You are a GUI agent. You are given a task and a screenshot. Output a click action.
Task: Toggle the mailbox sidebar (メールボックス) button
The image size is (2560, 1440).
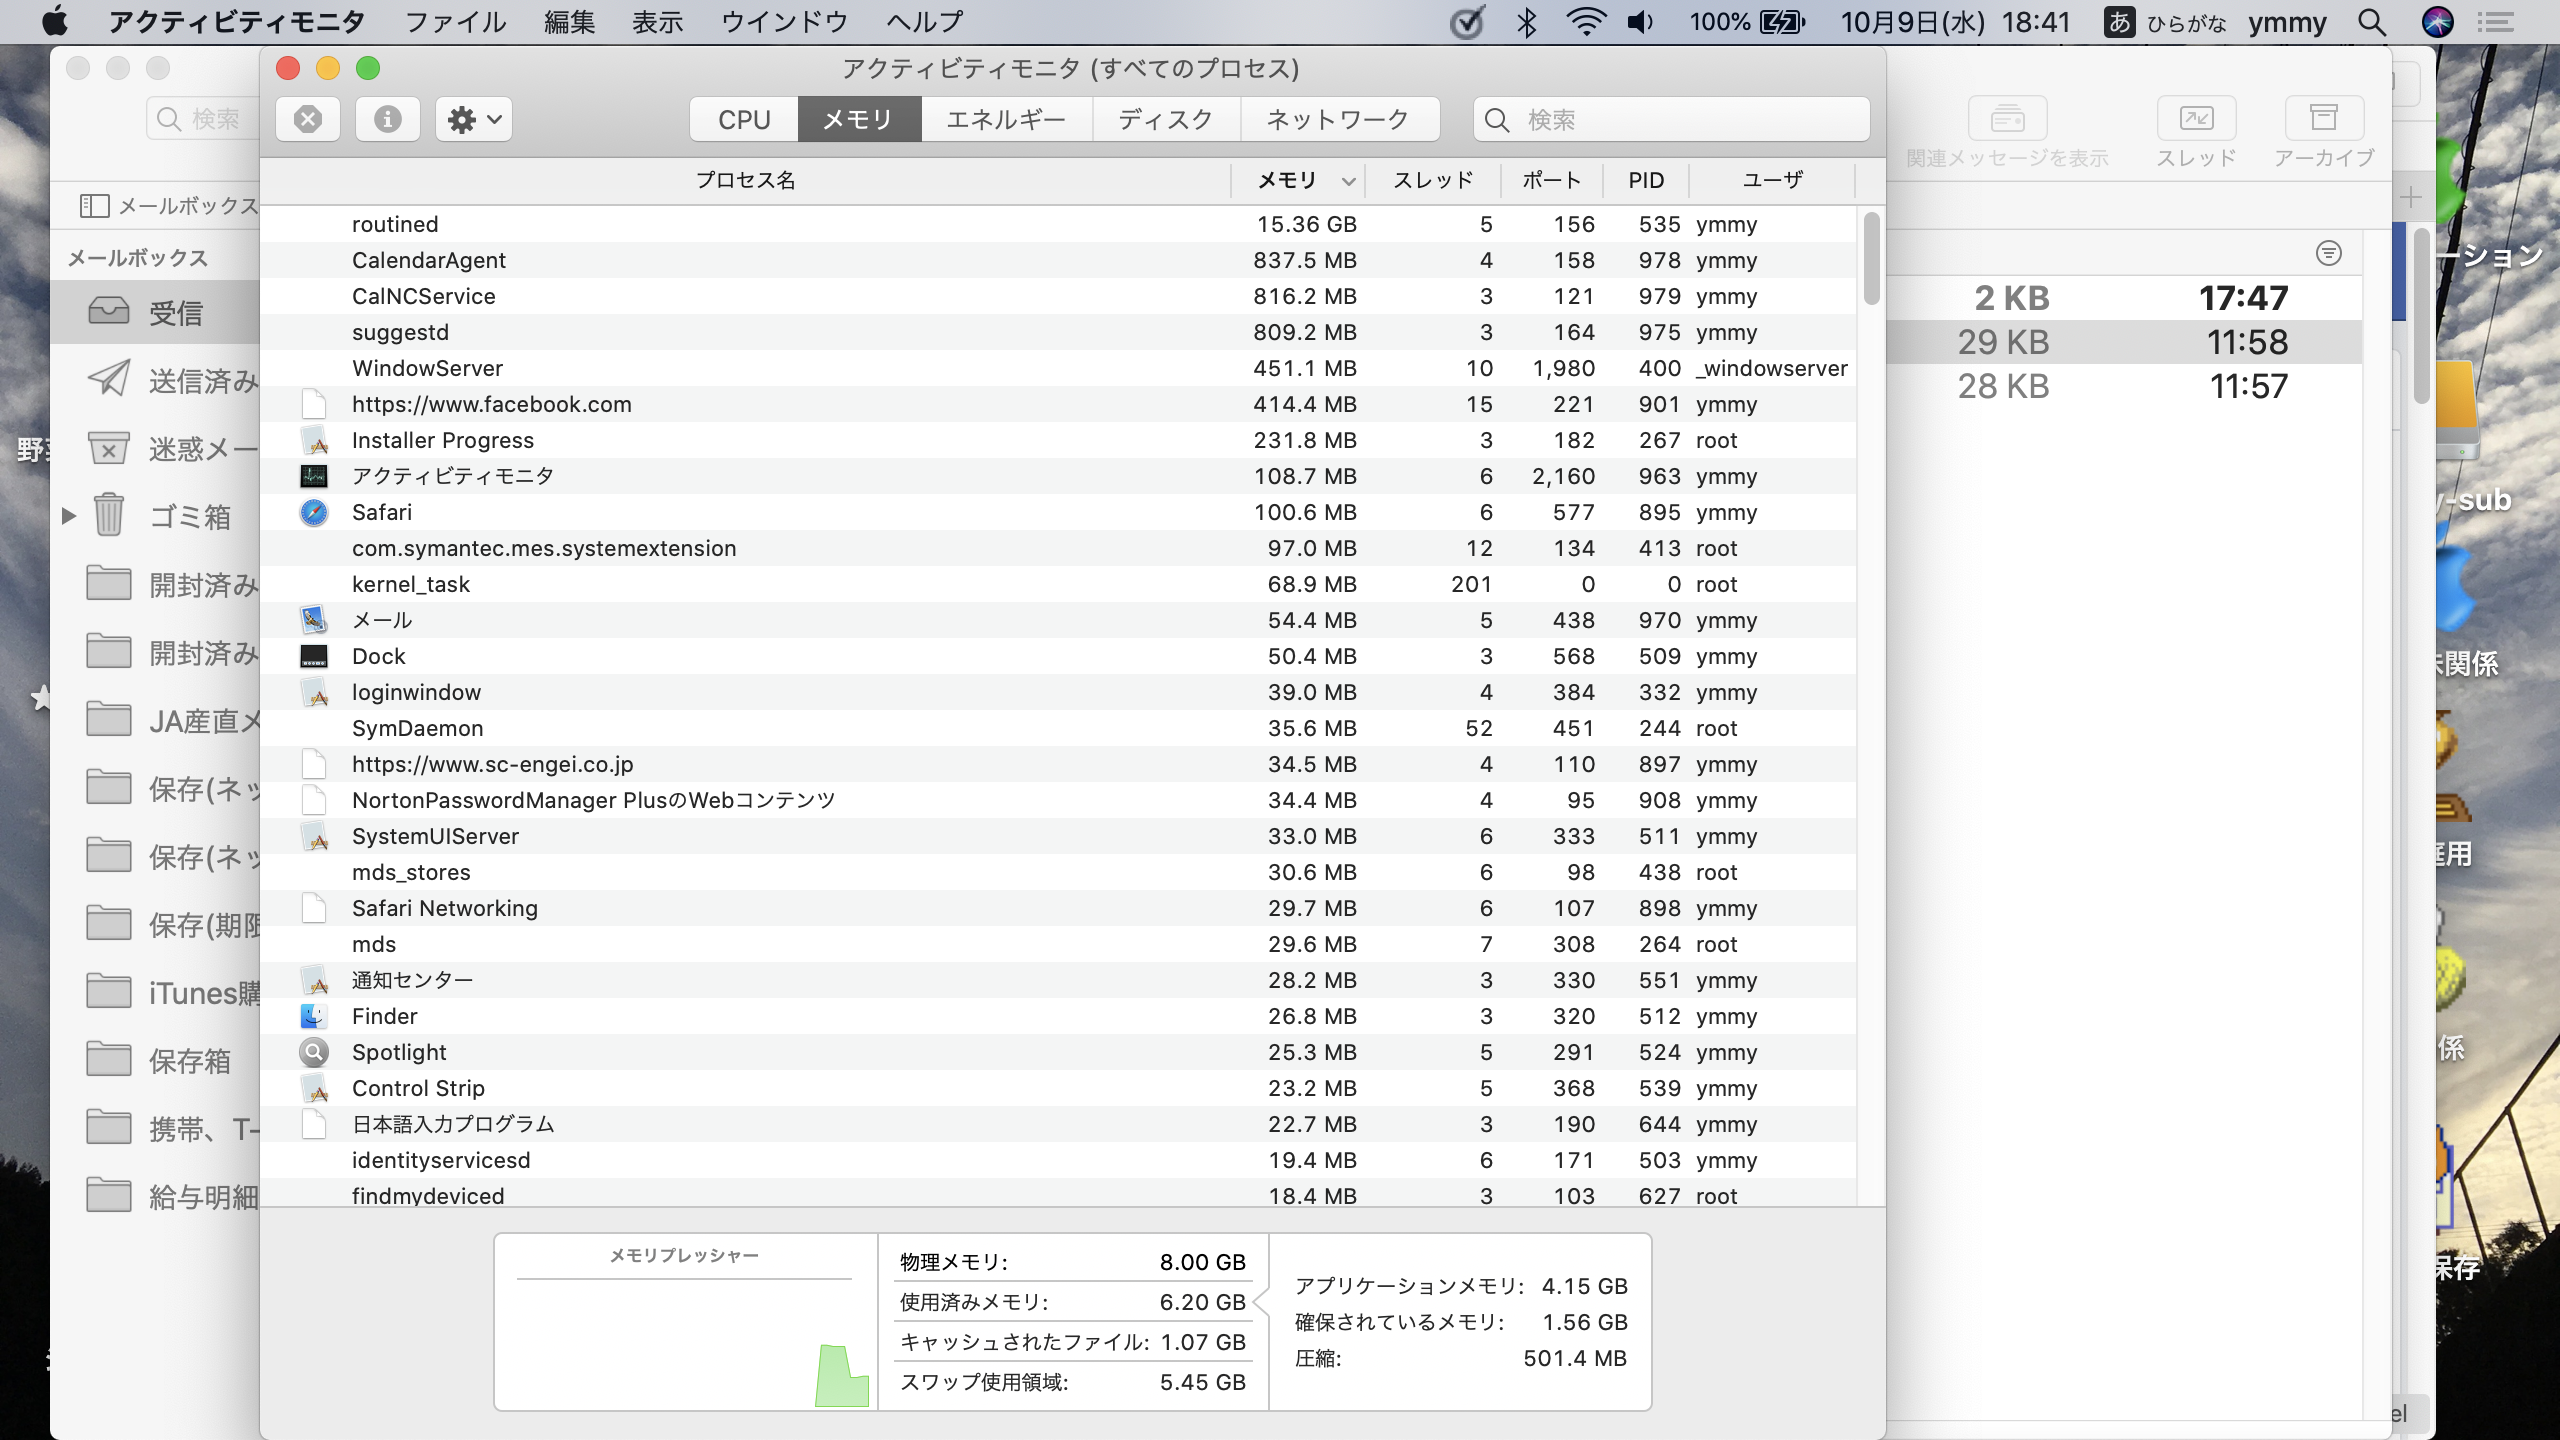pyautogui.click(x=94, y=206)
